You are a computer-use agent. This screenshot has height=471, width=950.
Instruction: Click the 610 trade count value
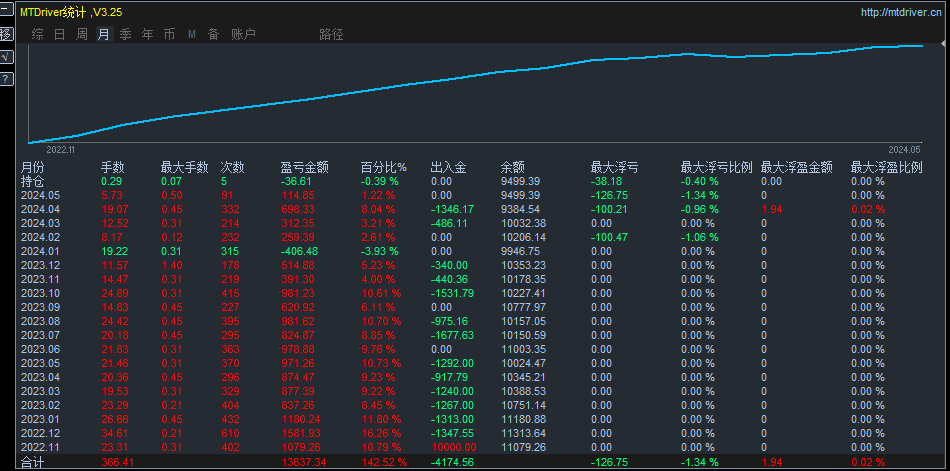(230, 433)
